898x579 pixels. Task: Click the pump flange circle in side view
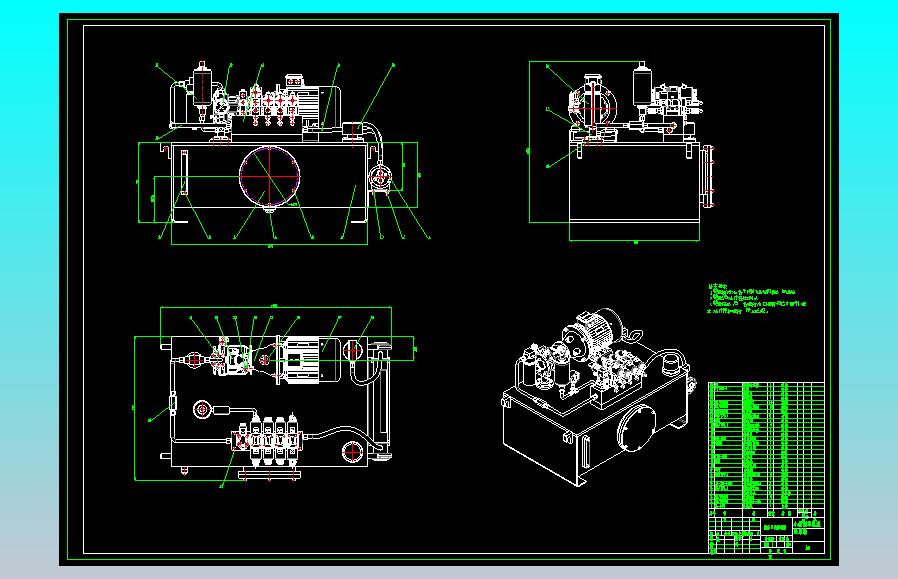(x=594, y=107)
